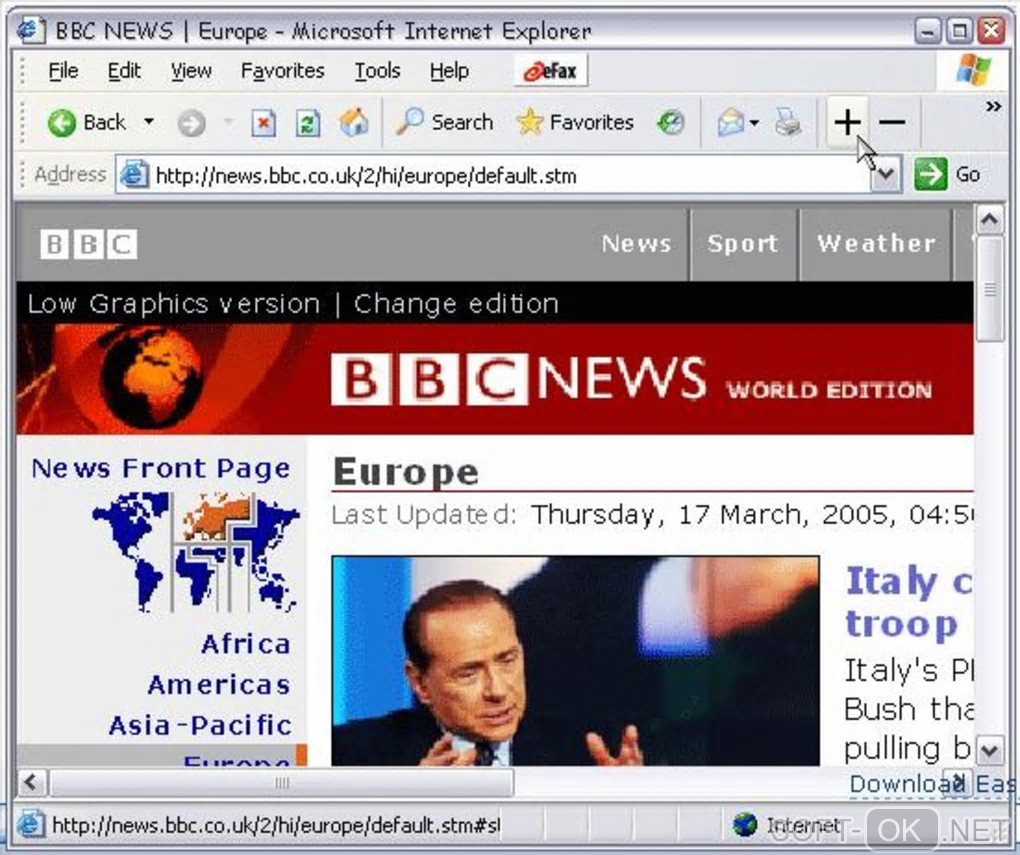The height and width of the screenshot is (855, 1020).
Task: Open the News Front Page link
Action: 161,468
